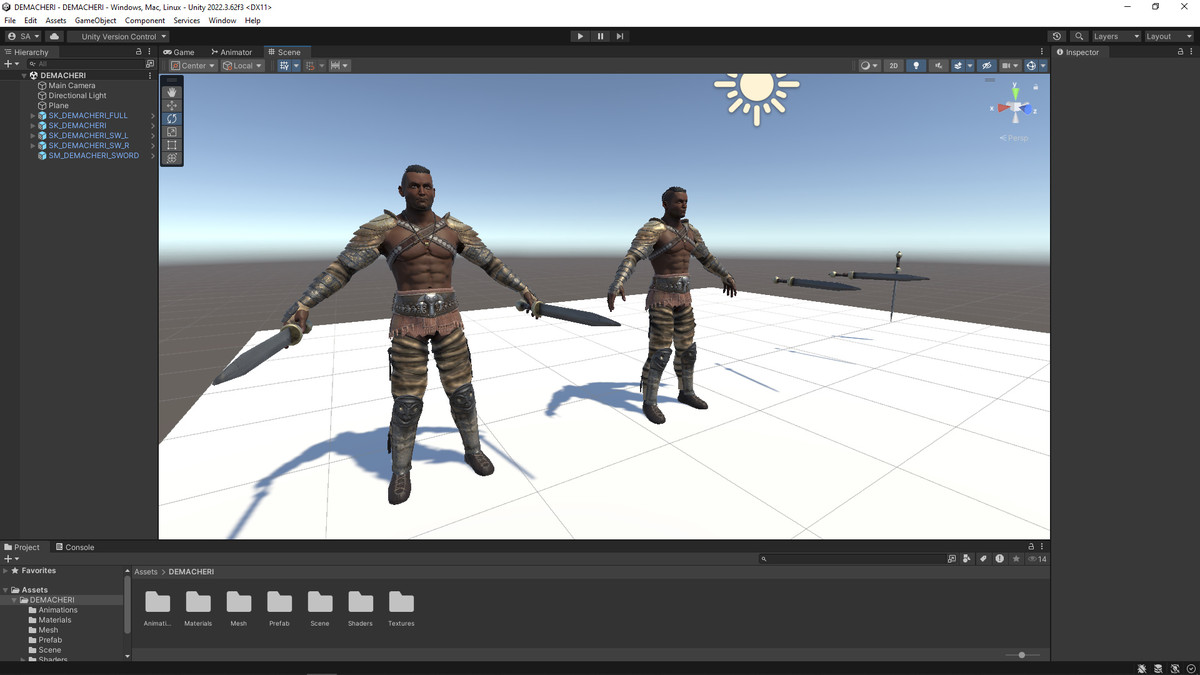Image resolution: width=1200 pixels, height=675 pixels.
Task: Open the scene camera settings dropdown
Action: point(1009,66)
